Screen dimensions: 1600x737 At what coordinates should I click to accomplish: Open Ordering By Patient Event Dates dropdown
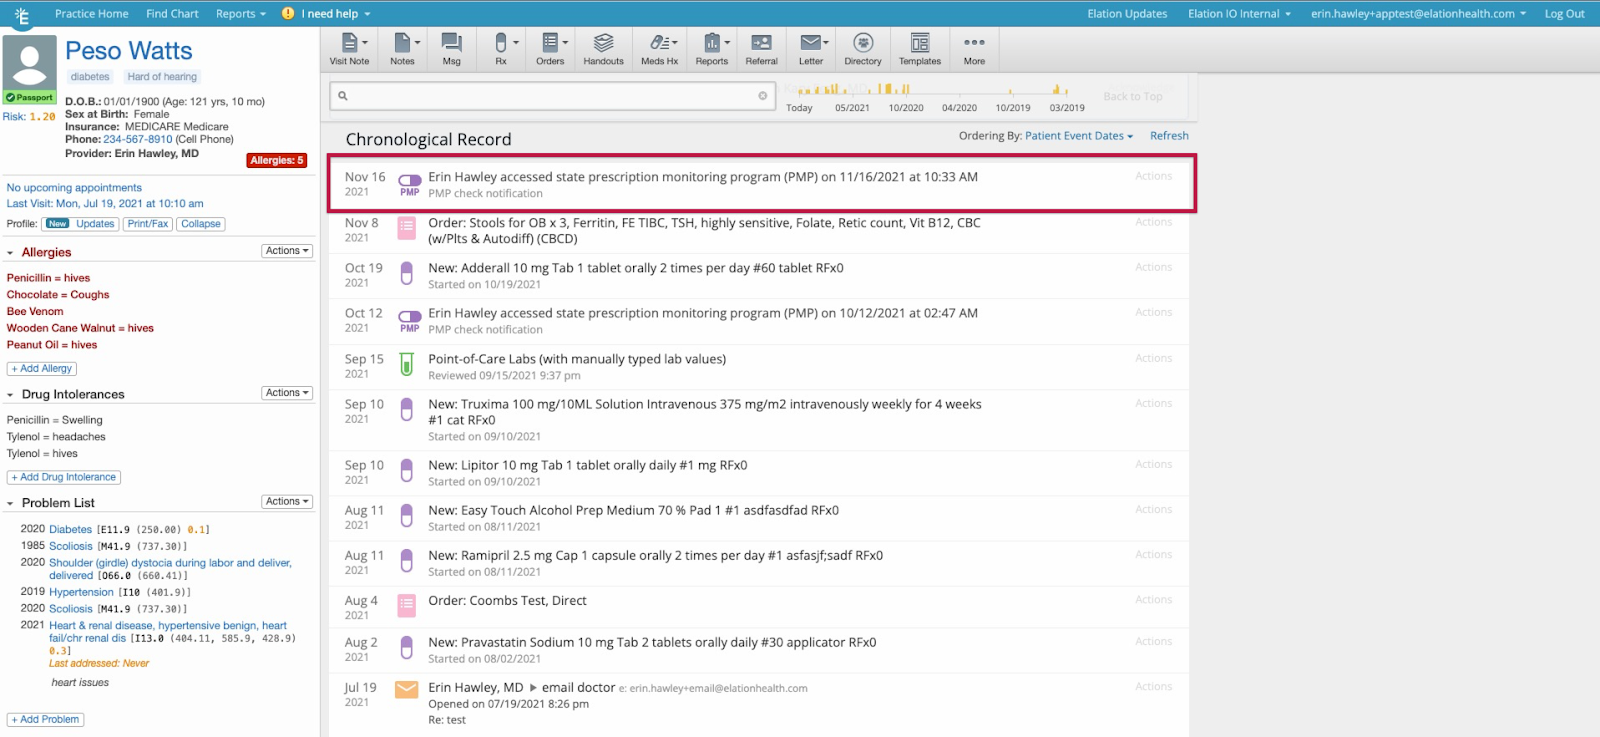point(1079,136)
